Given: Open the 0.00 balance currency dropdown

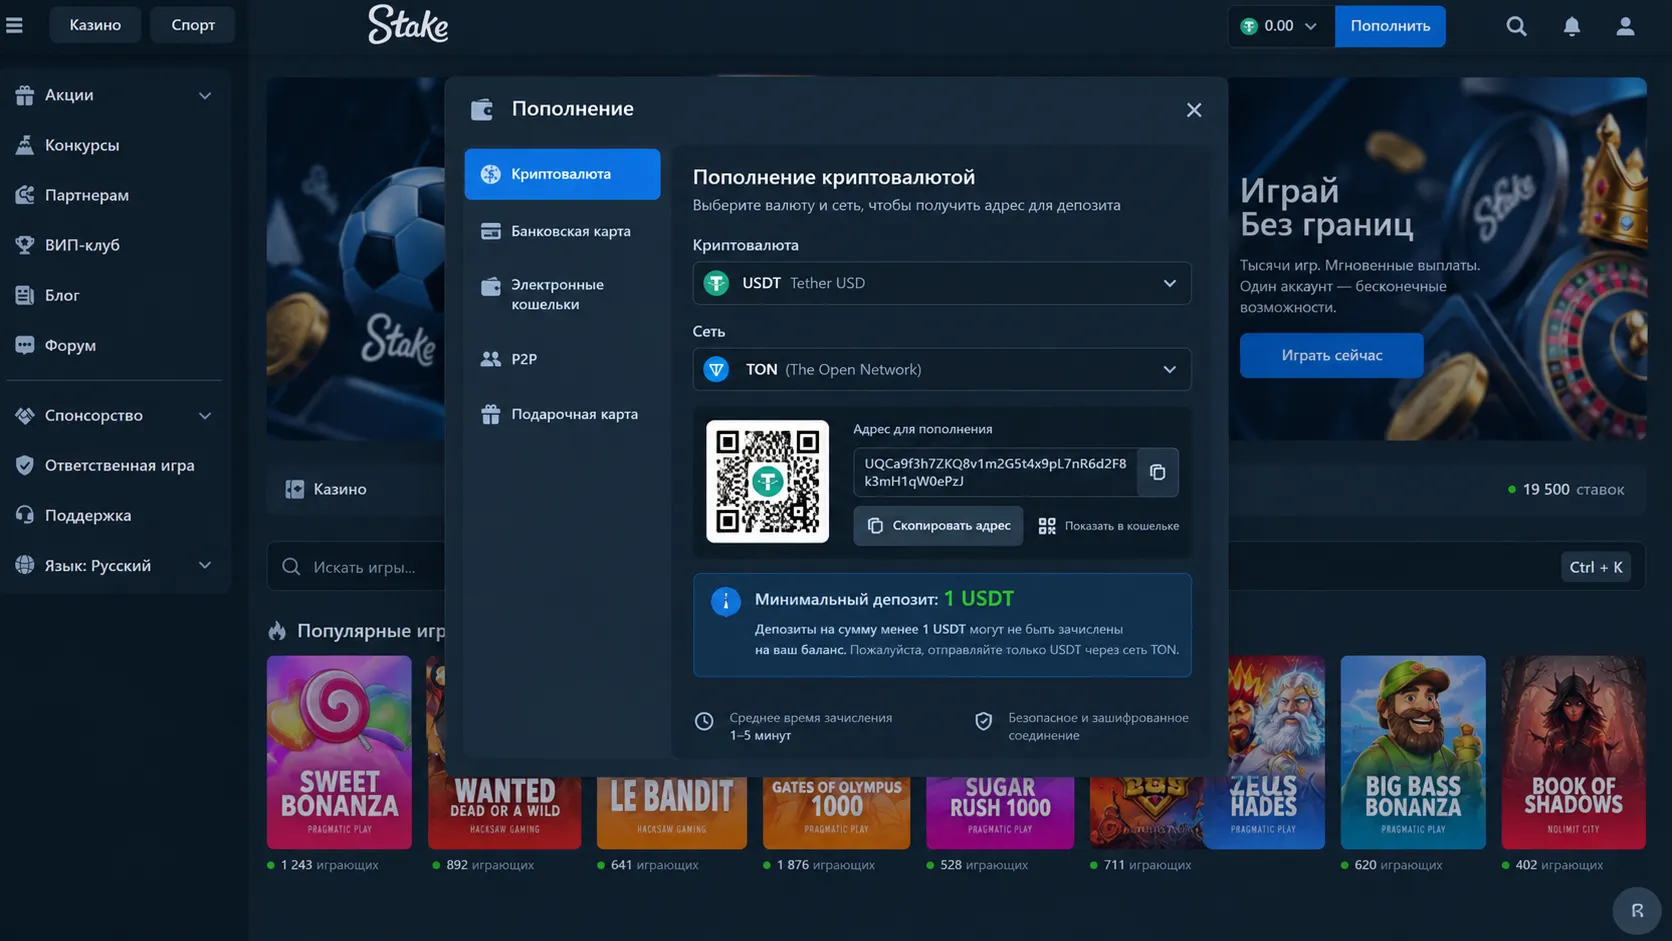Looking at the screenshot, I should pyautogui.click(x=1281, y=26).
